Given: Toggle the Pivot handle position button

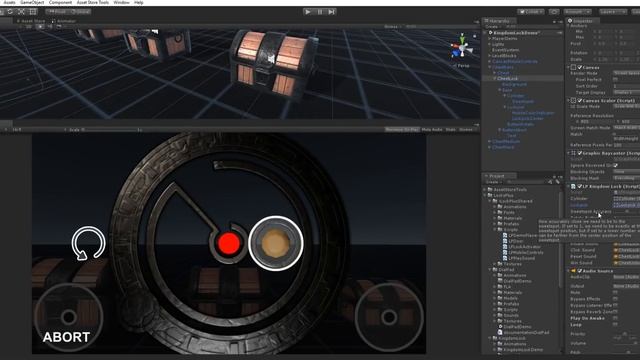Looking at the screenshot, I should [57, 12].
